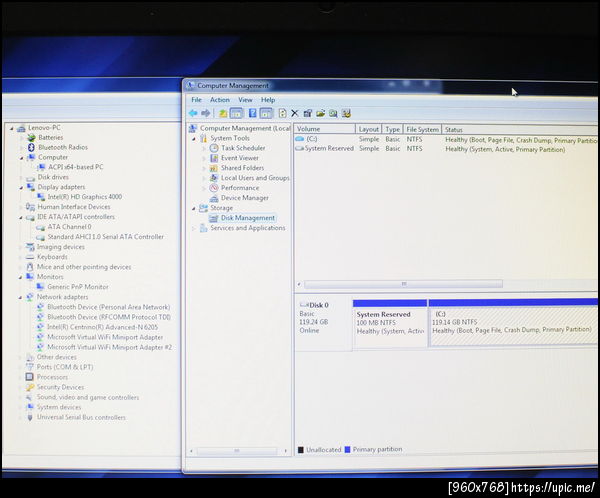Click the Event Viewer icon in the tree

point(214,158)
